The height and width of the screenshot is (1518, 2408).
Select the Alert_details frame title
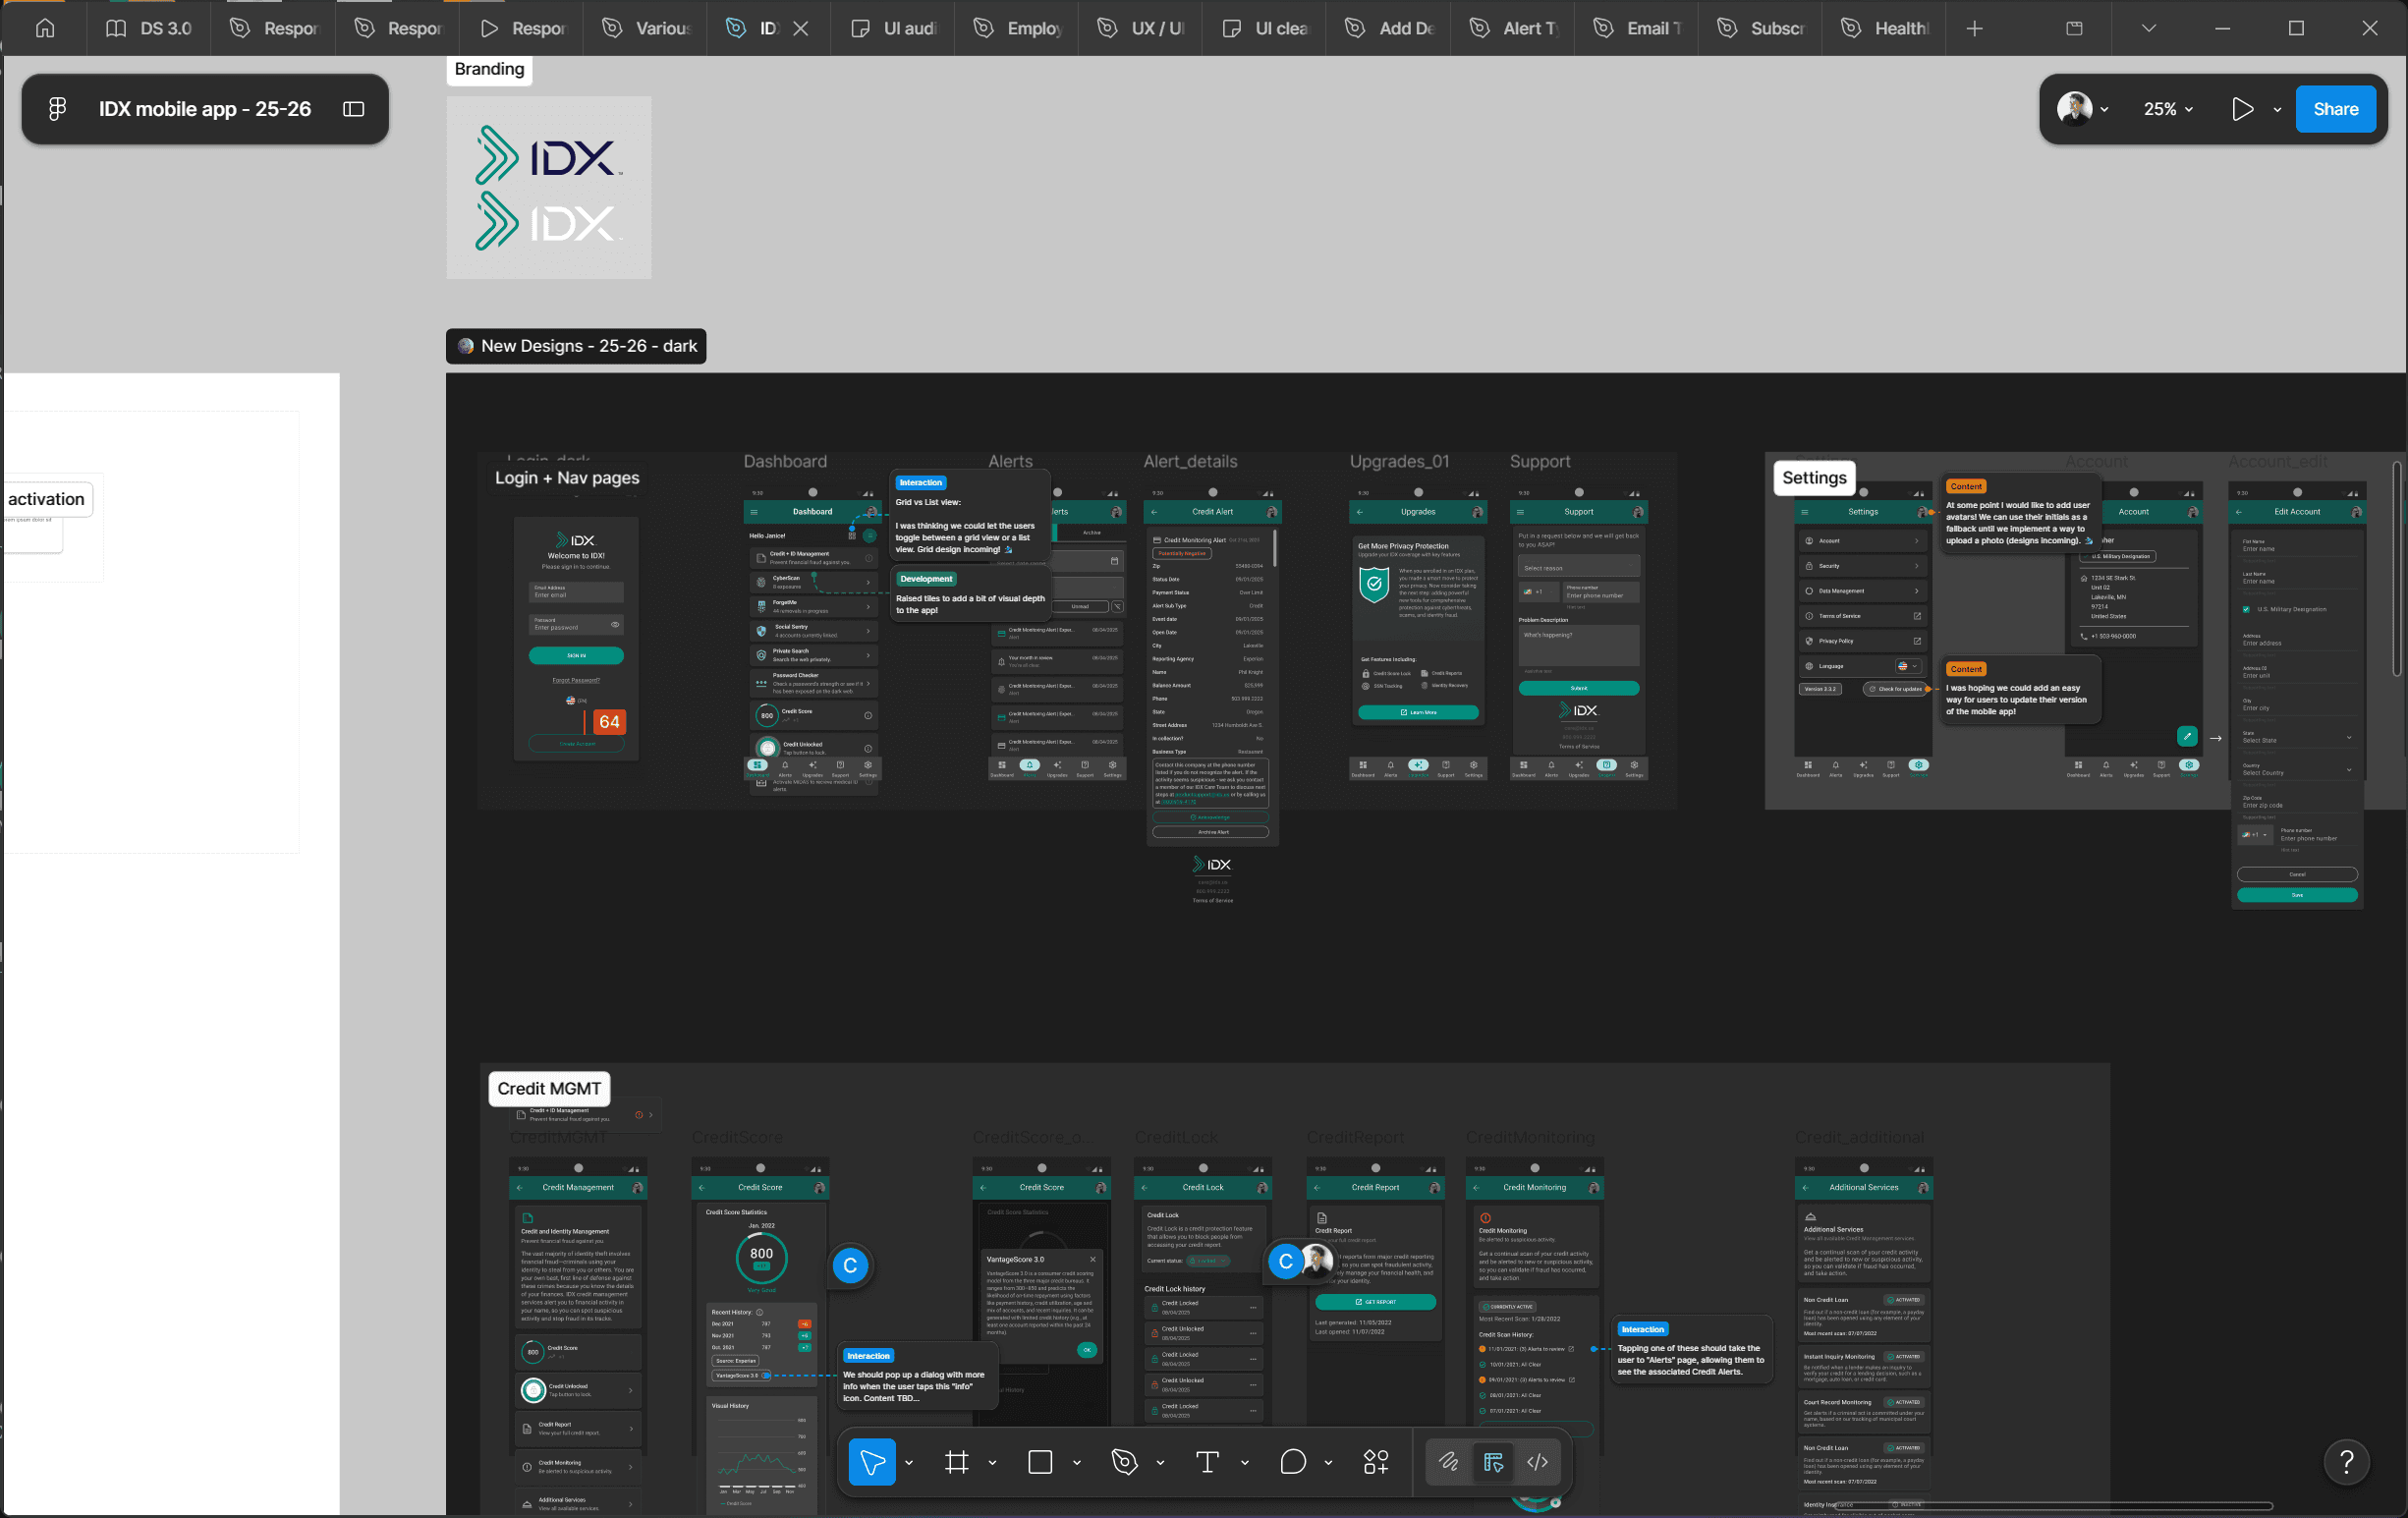(x=1190, y=461)
